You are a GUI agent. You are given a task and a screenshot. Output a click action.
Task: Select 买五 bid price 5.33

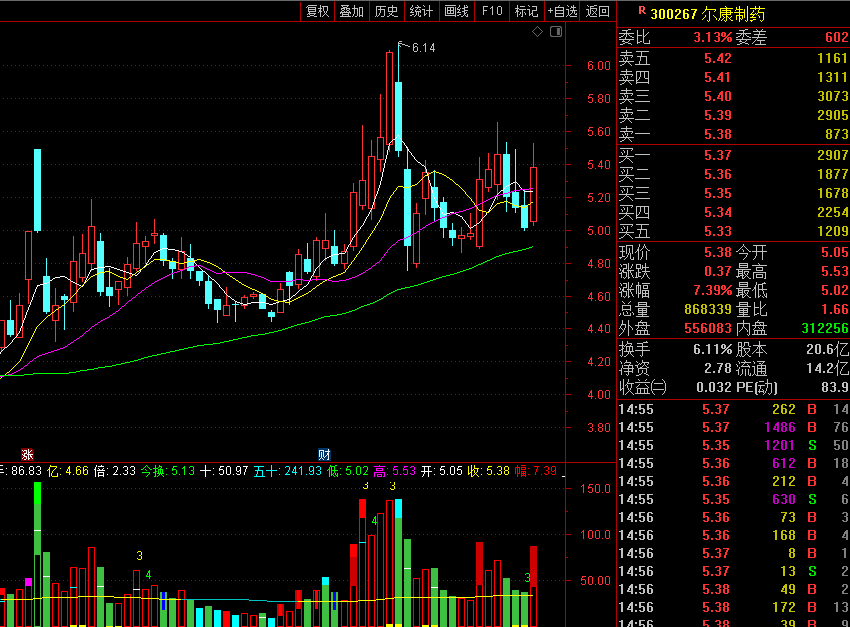point(718,231)
